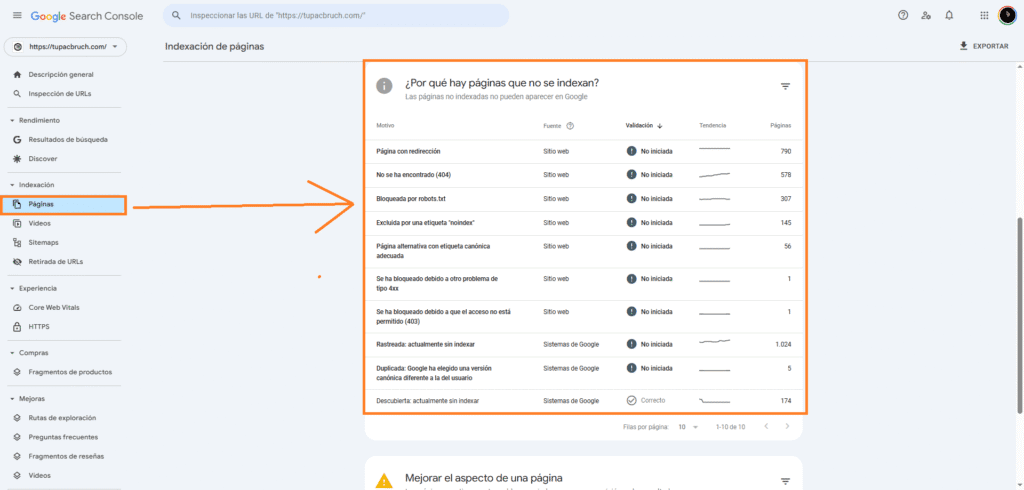1024x490 pixels.
Task: Open Descubierta: actualmente sin indexar row
Action: [584, 400]
